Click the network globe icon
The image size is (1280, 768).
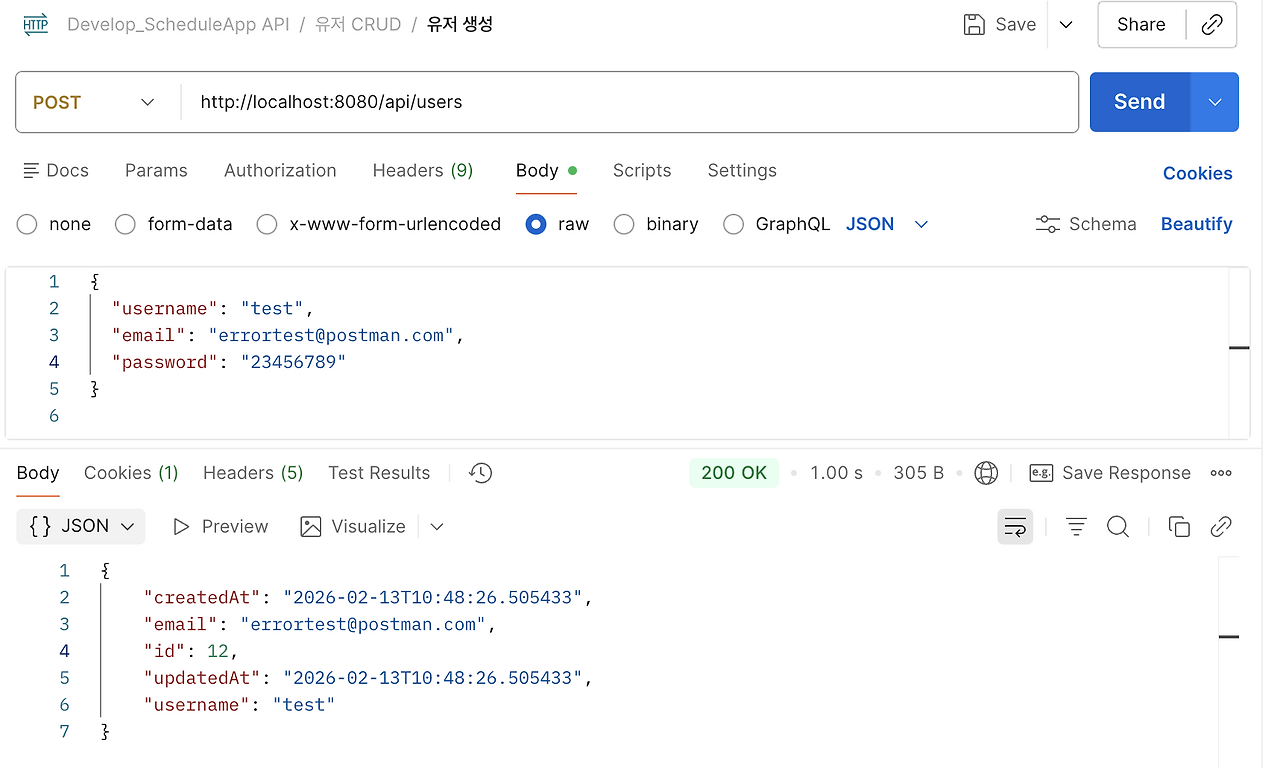986,473
